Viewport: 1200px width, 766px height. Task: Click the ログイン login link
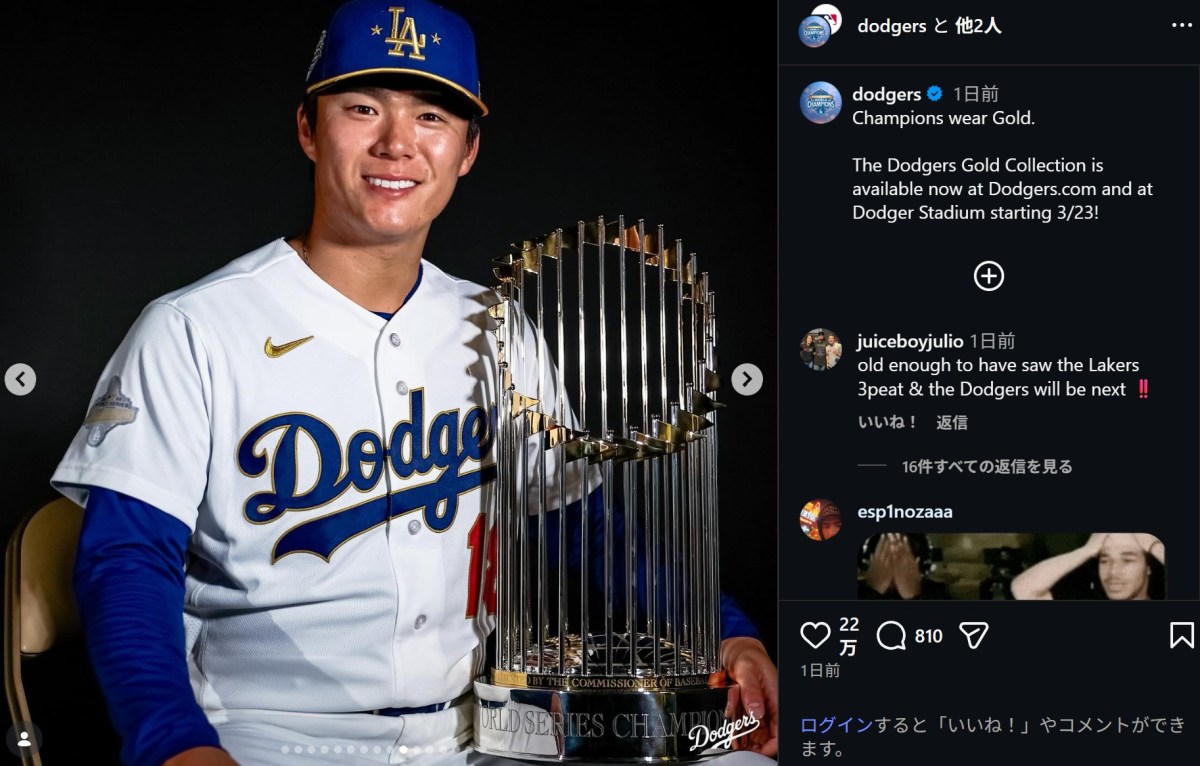click(x=836, y=725)
